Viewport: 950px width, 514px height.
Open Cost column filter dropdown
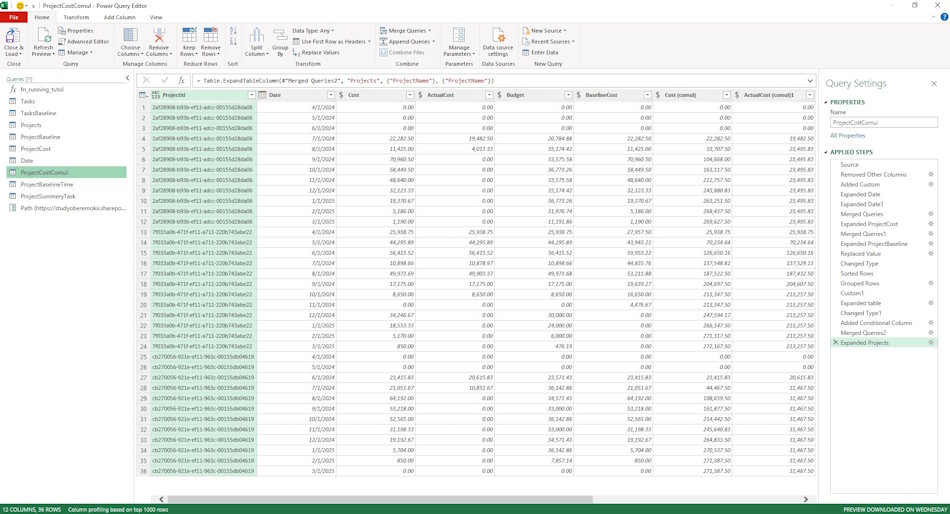[x=410, y=95]
